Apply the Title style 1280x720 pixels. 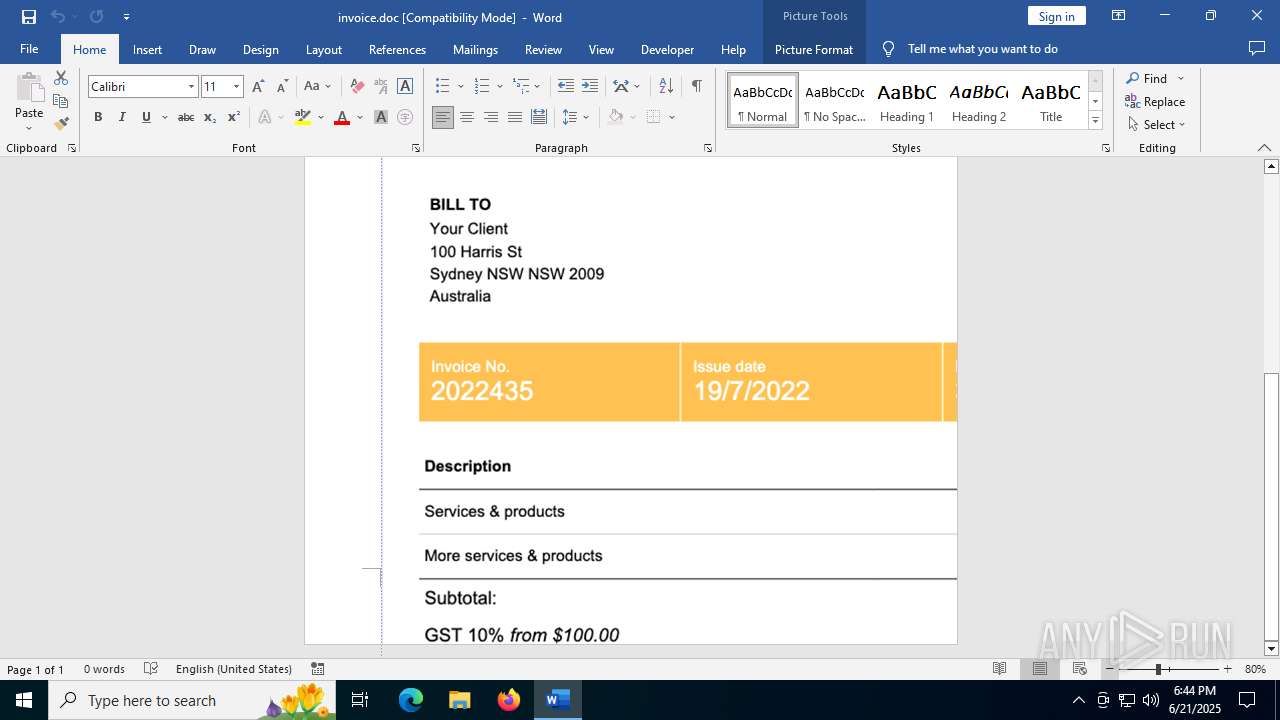1051,100
